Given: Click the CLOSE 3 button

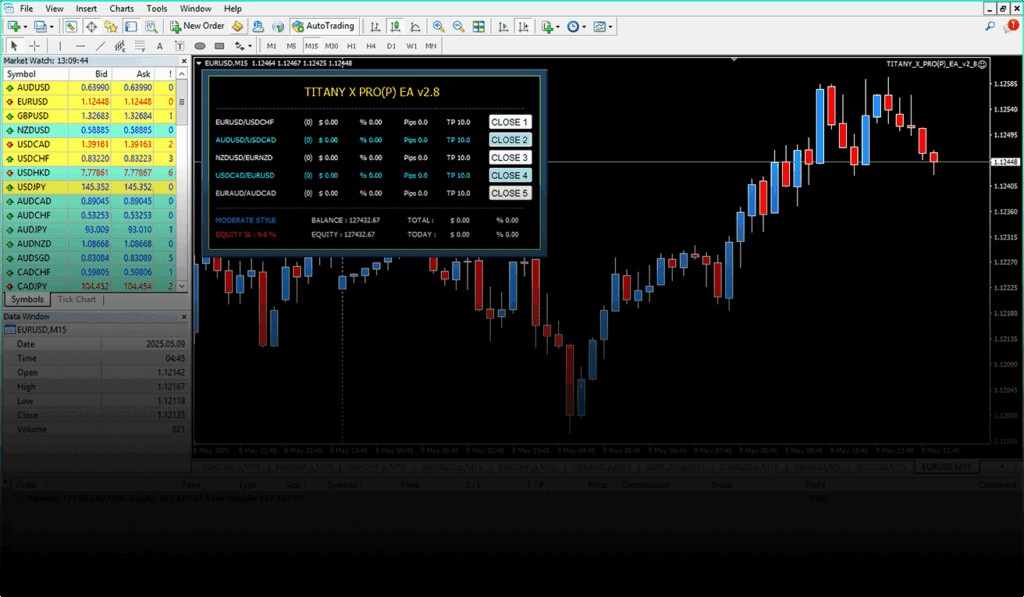Looking at the screenshot, I should click(x=509, y=157).
